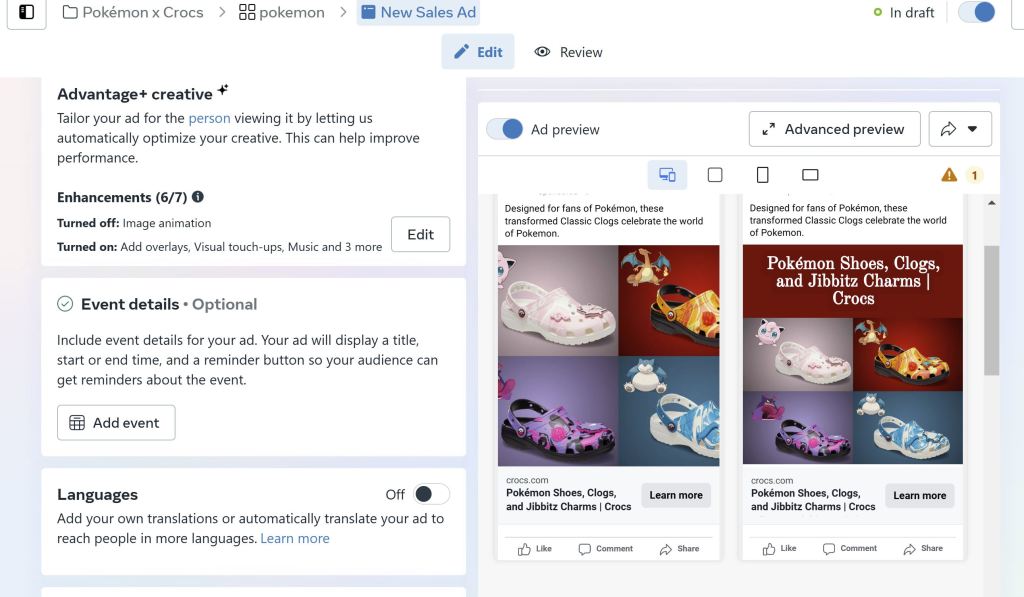
Task: Open the Pokémon x Crocs campaign breadcrumb
Action: (133, 13)
